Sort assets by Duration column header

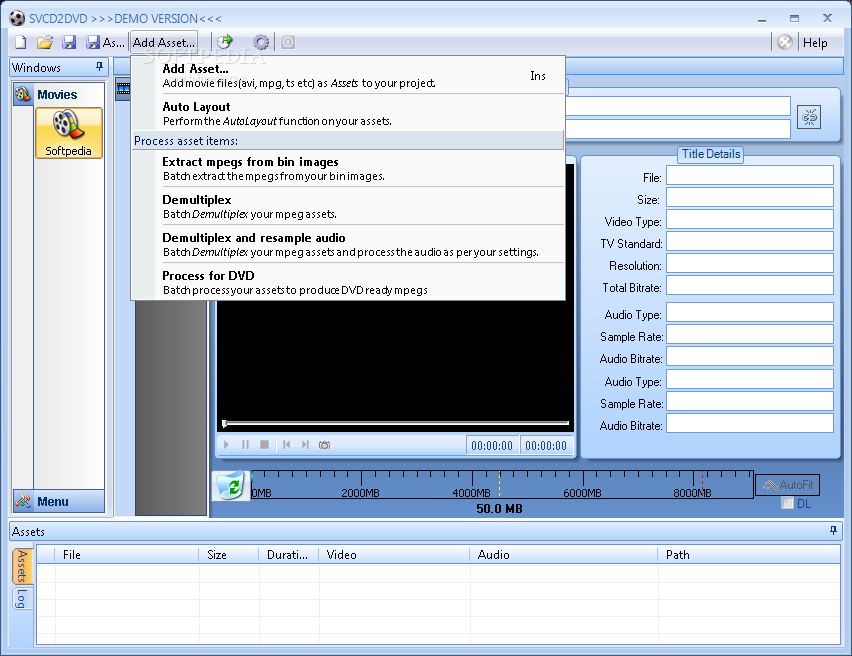pos(289,555)
